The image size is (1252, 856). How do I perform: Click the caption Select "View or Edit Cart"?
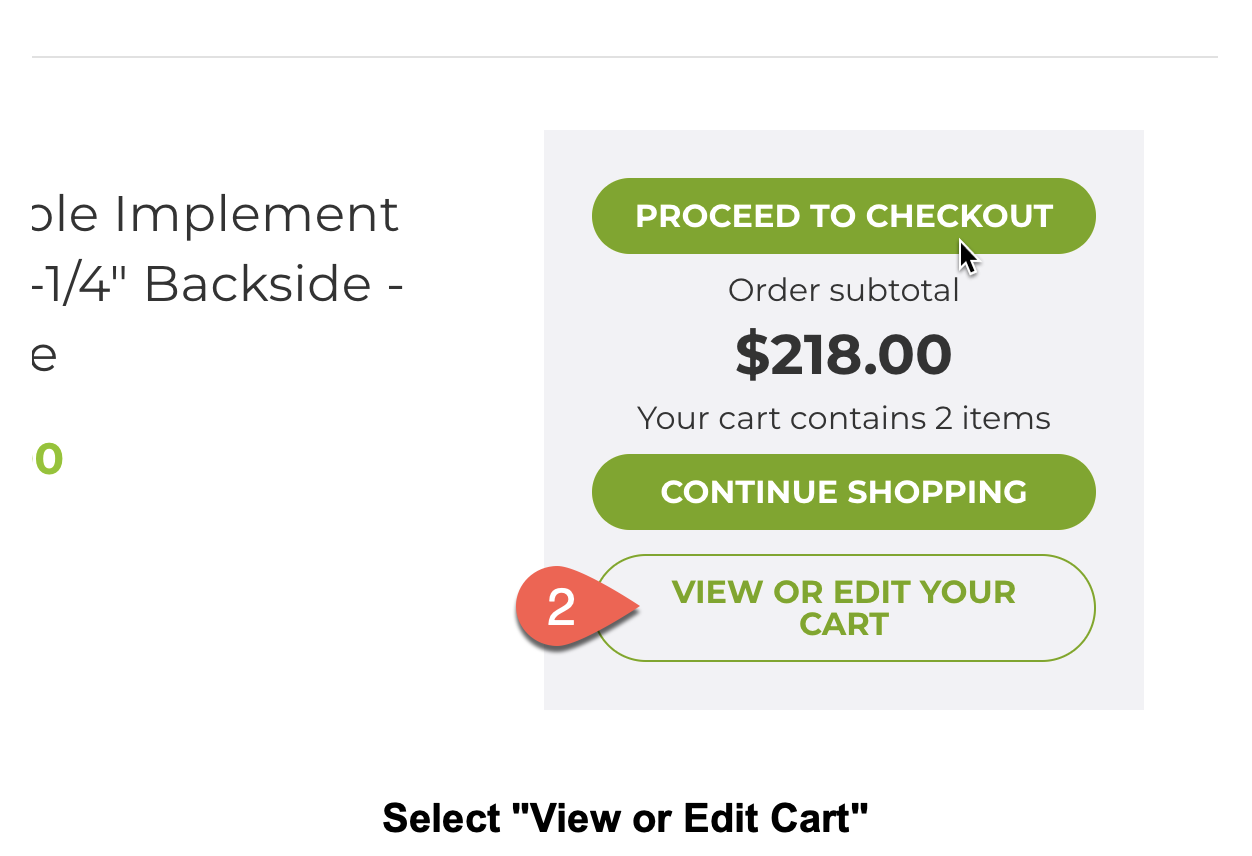[x=625, y=818]
